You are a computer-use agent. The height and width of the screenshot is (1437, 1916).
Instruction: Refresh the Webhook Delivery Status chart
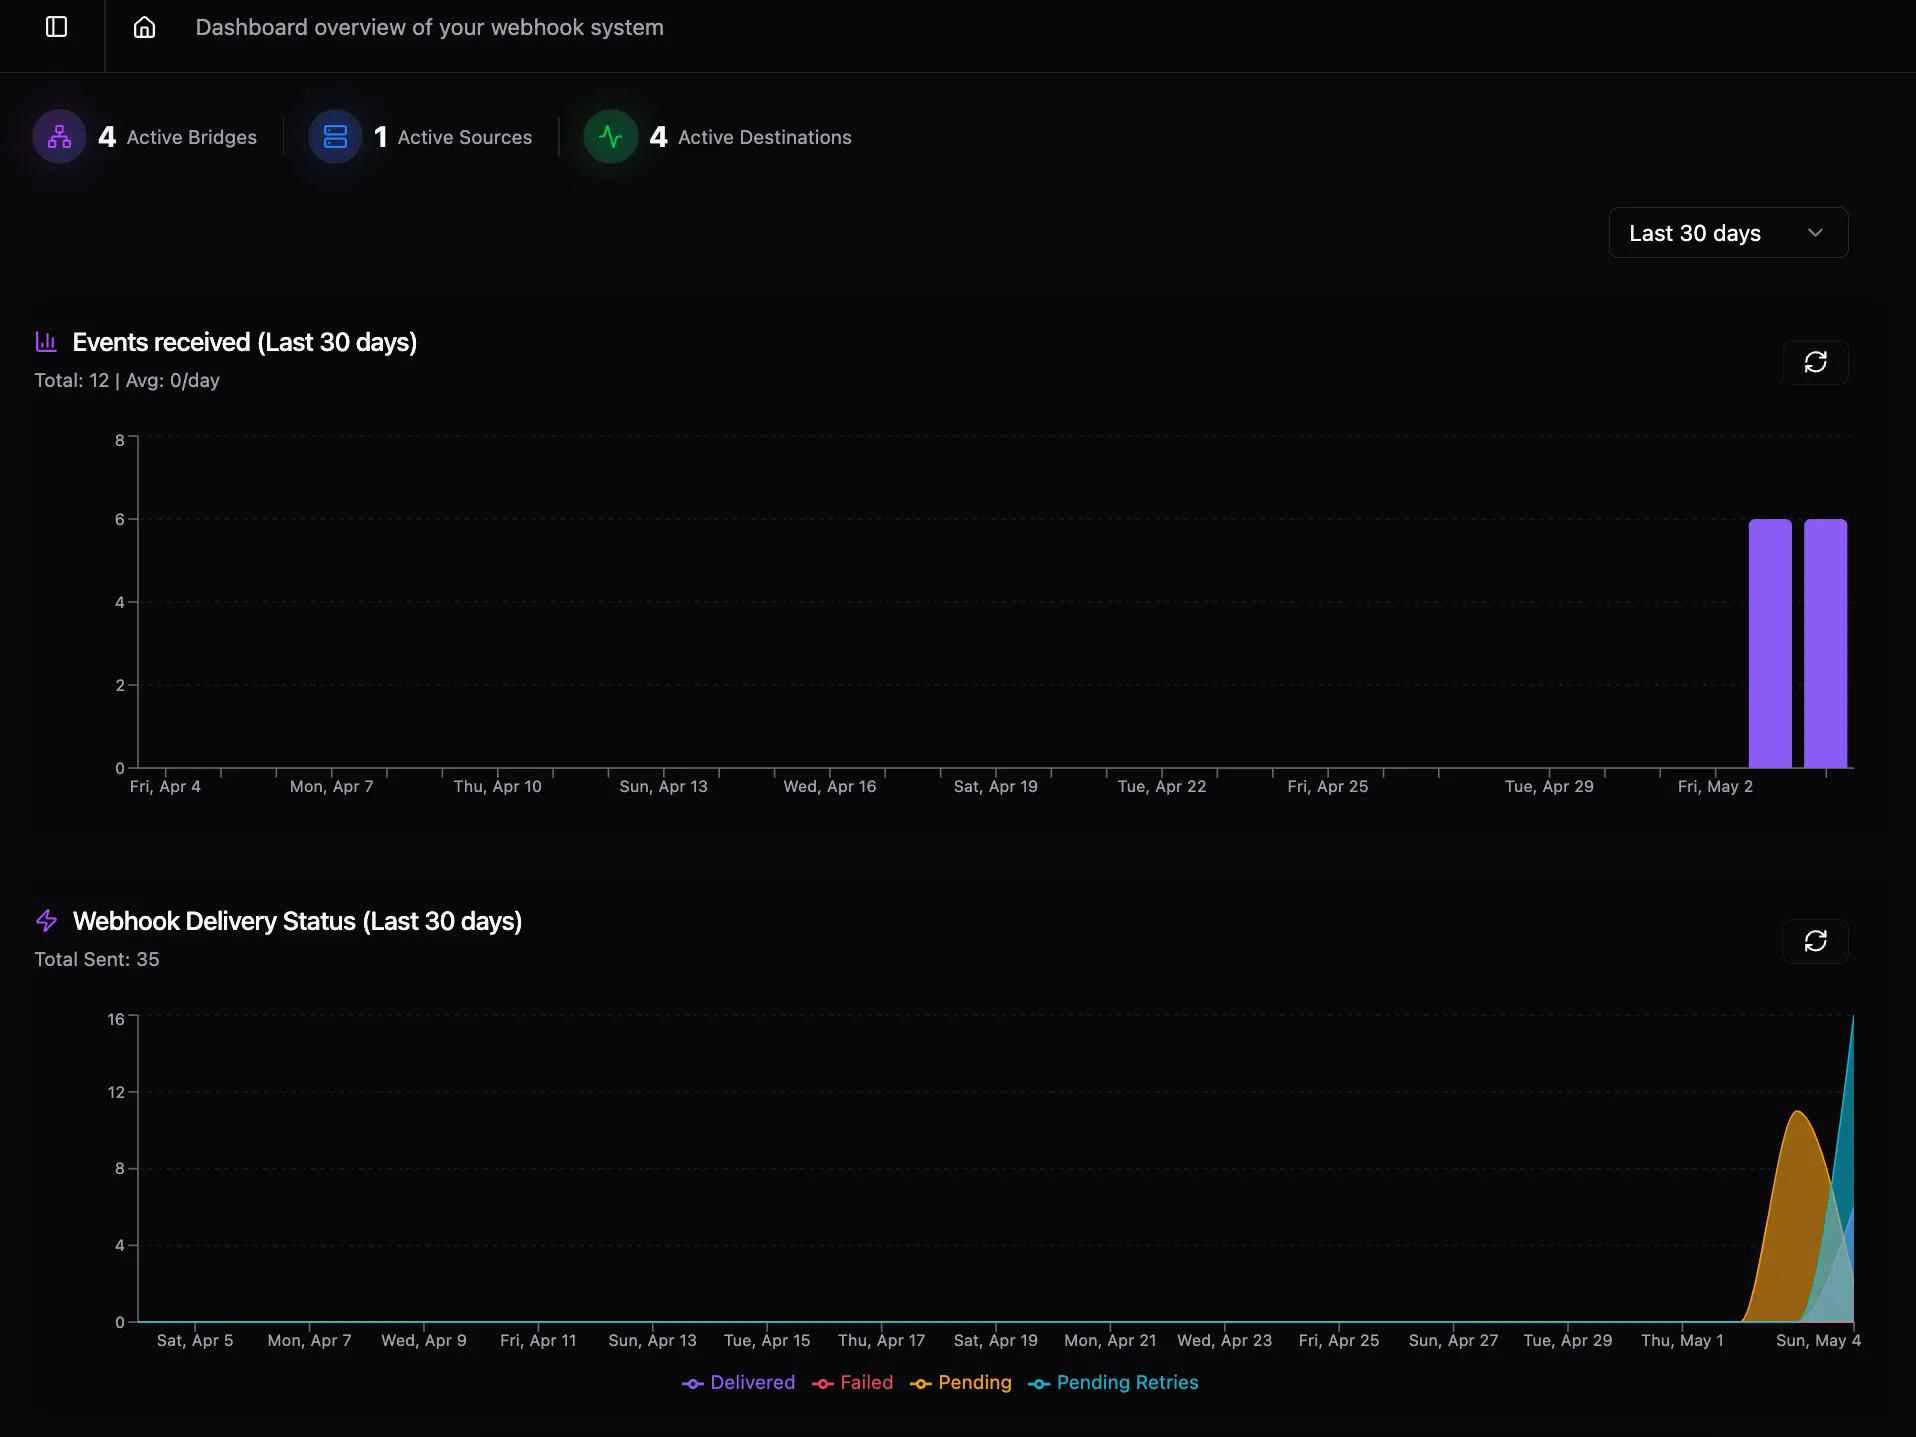[x=1815, y=941]
